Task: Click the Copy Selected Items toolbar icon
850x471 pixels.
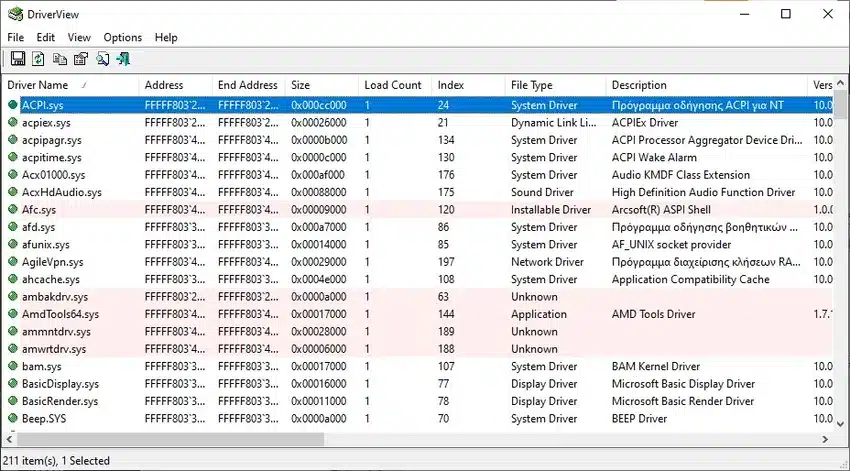Action: coord(60,59)
